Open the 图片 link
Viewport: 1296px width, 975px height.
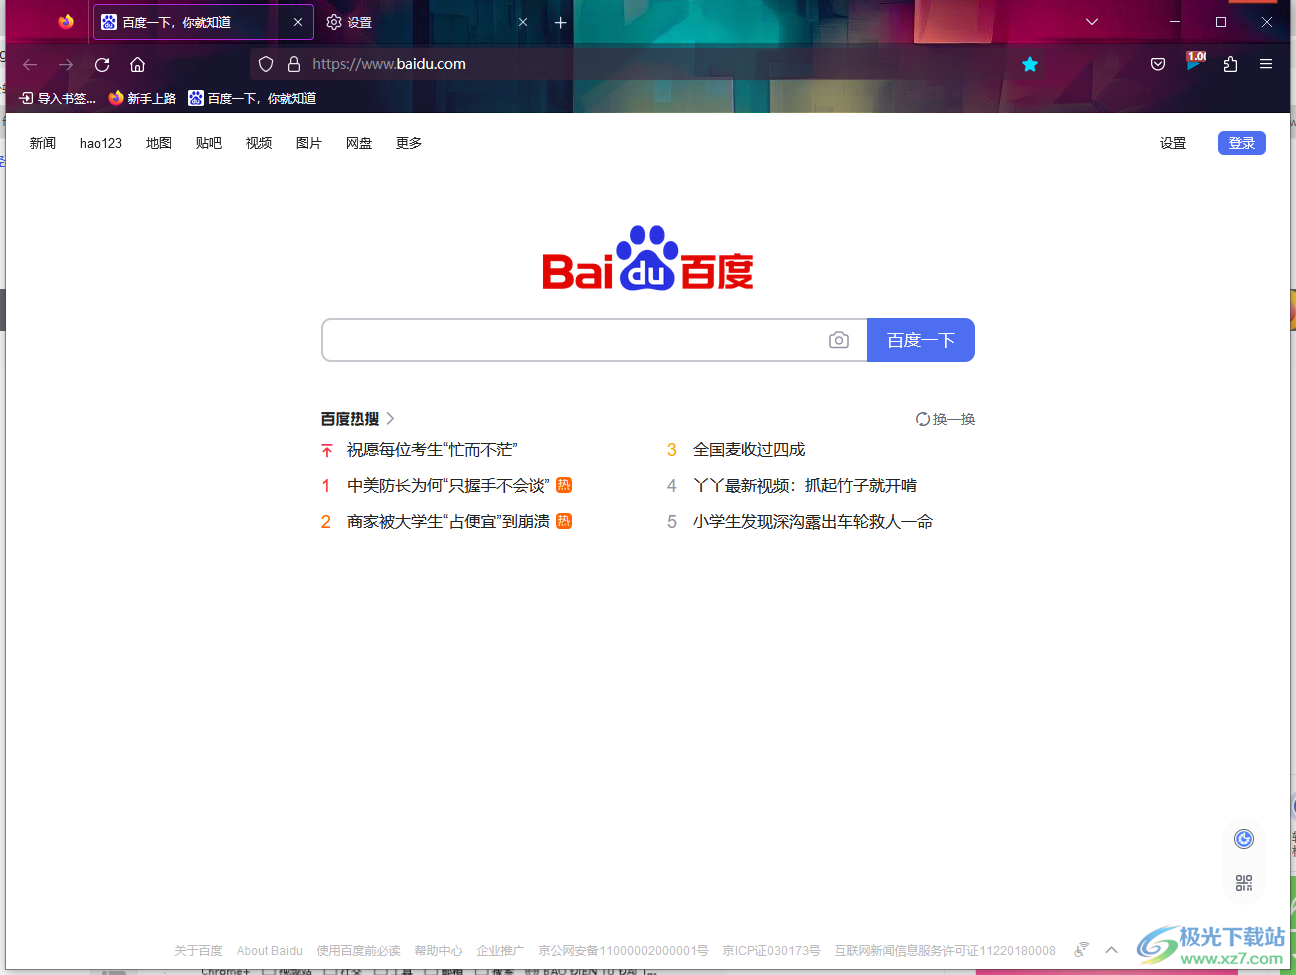[309, 143]
